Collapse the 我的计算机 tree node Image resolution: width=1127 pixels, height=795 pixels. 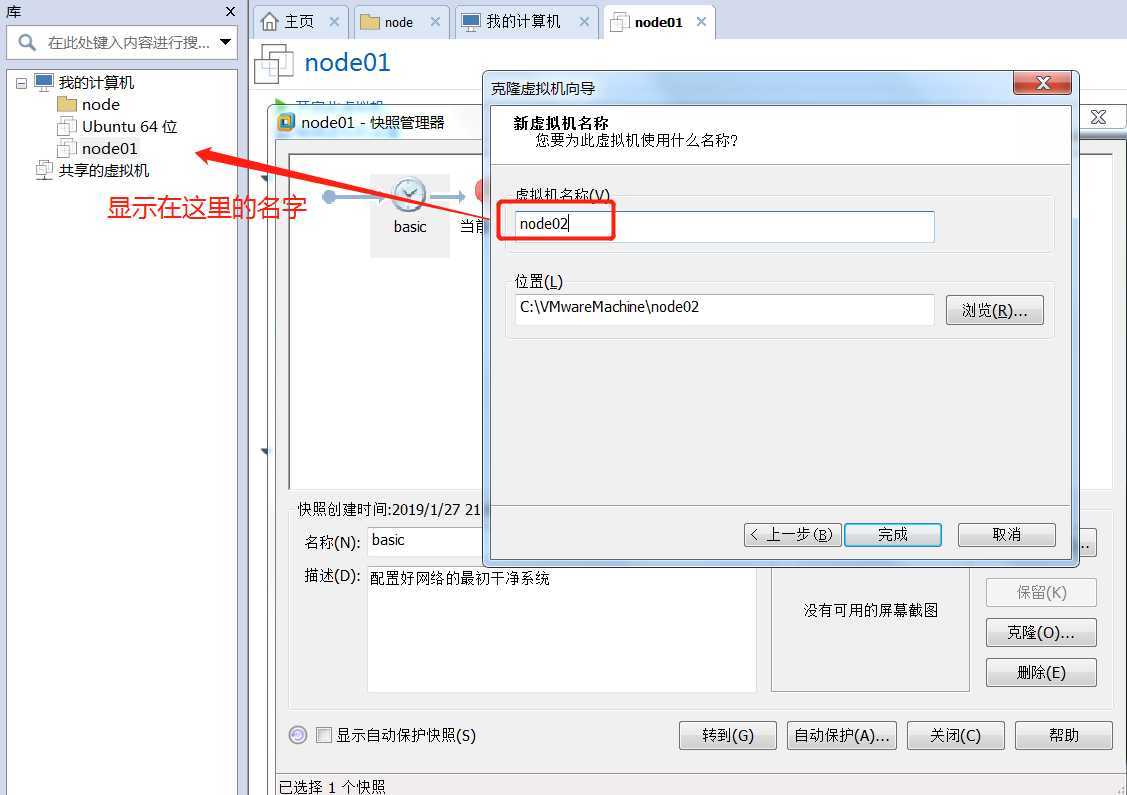click(x=22, y=83)
